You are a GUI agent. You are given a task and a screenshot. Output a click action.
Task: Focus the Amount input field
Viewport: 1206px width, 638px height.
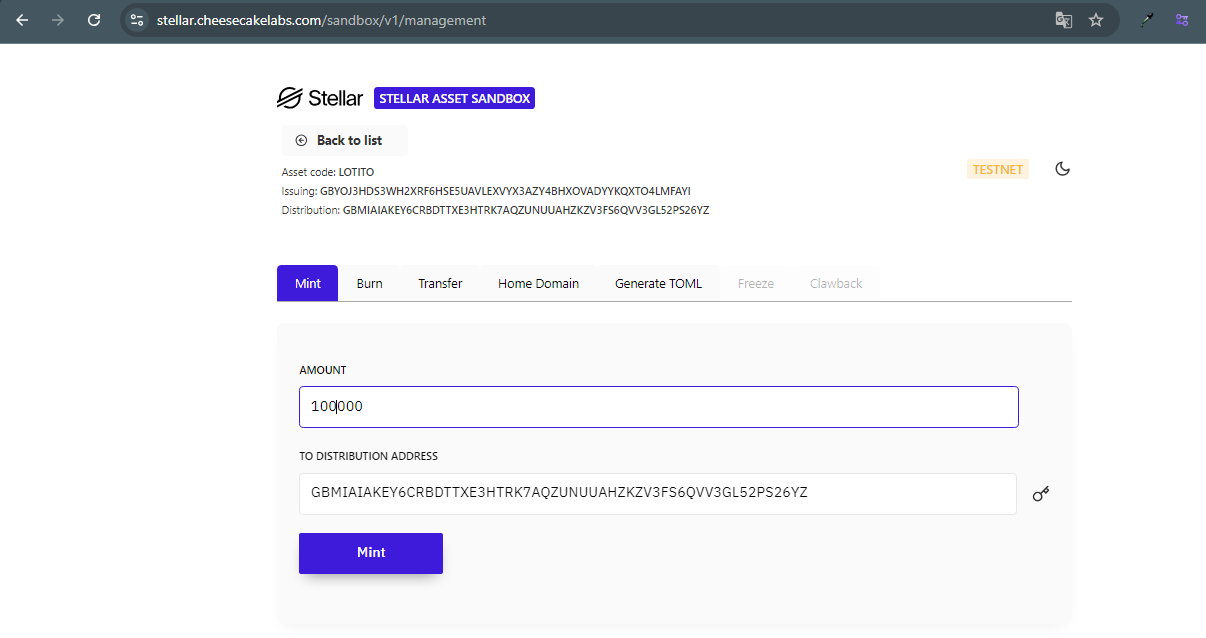(x=659, y=407)
